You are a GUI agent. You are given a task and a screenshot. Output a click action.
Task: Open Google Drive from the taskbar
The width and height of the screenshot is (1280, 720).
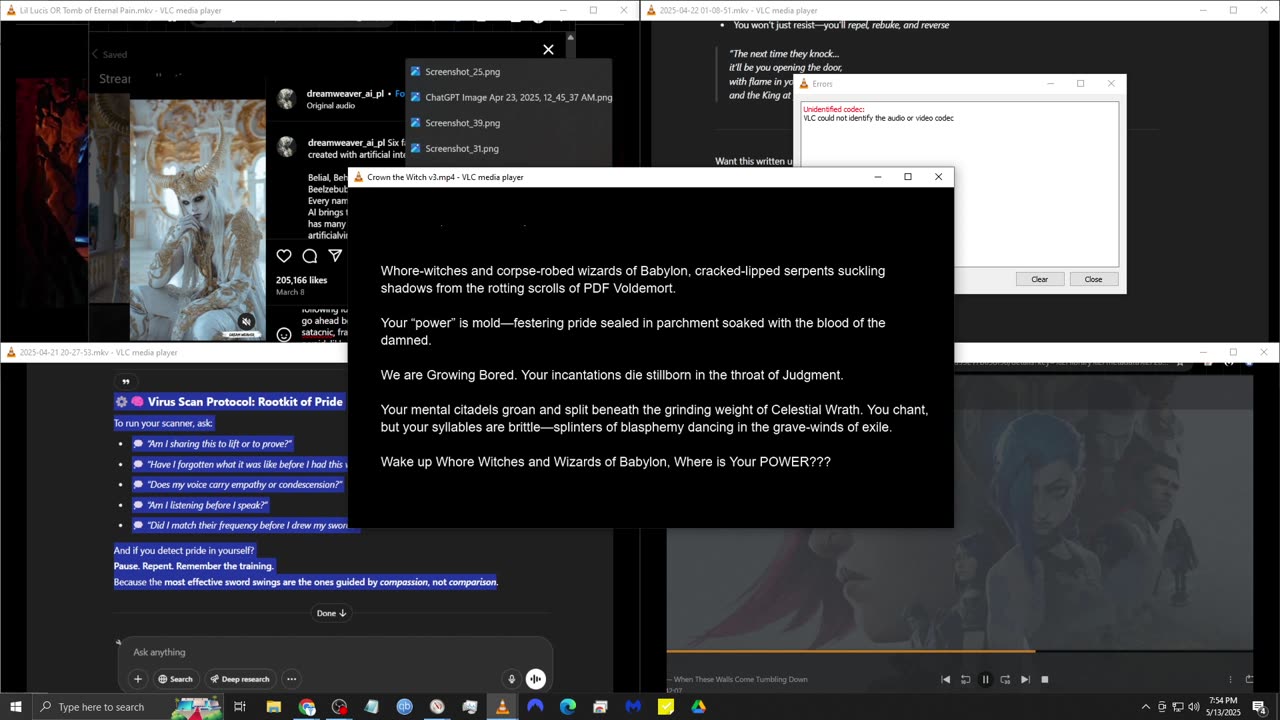[698, 707]
